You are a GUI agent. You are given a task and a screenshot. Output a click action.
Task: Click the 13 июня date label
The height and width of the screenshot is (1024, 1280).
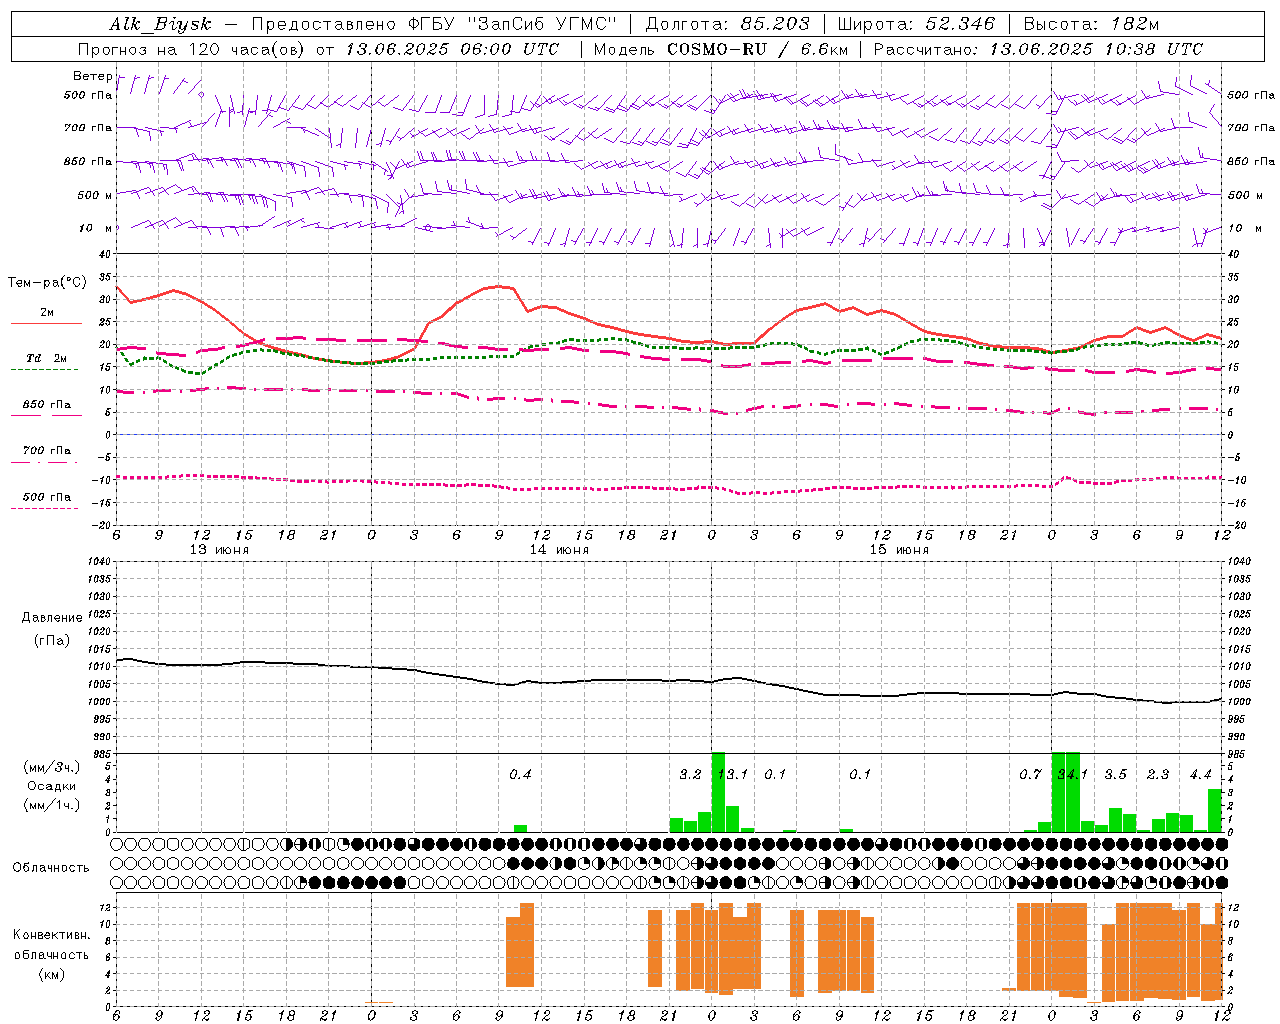coord(219,550)
